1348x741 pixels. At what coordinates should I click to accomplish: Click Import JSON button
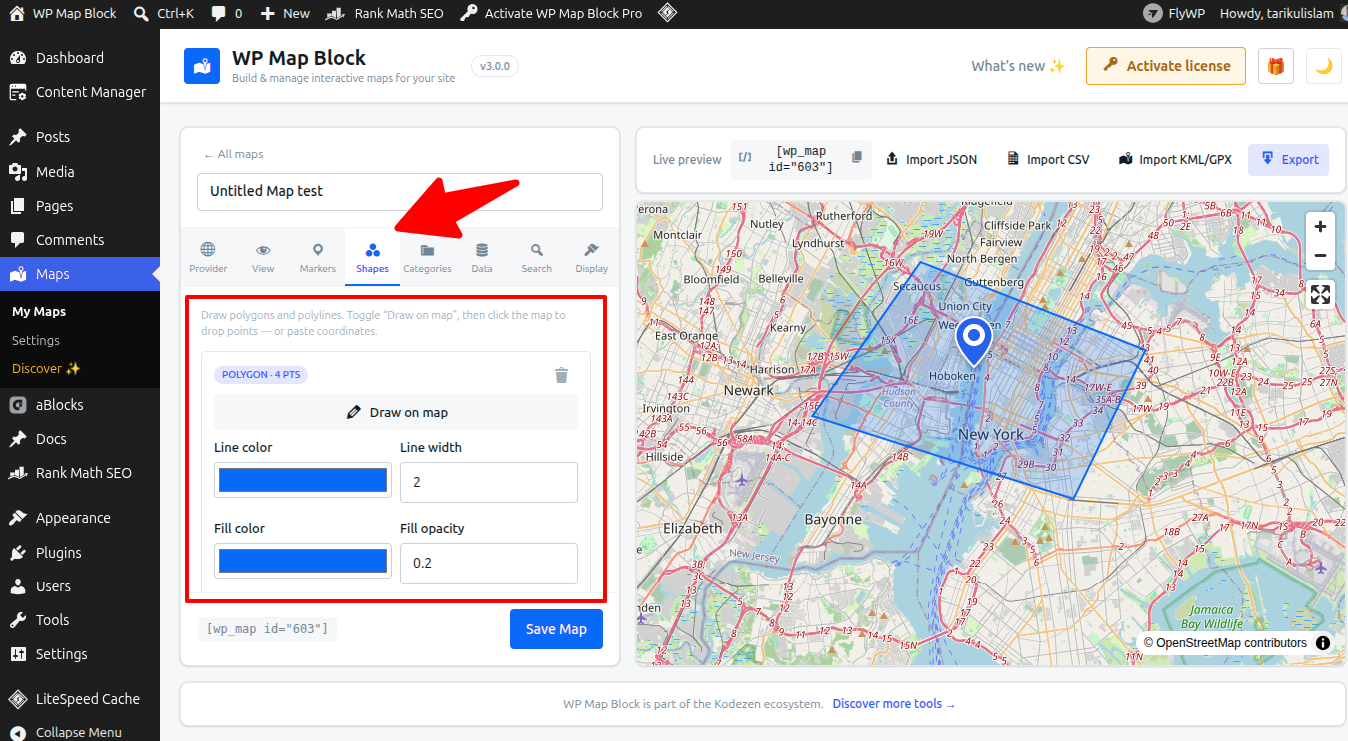pos(931,159)
